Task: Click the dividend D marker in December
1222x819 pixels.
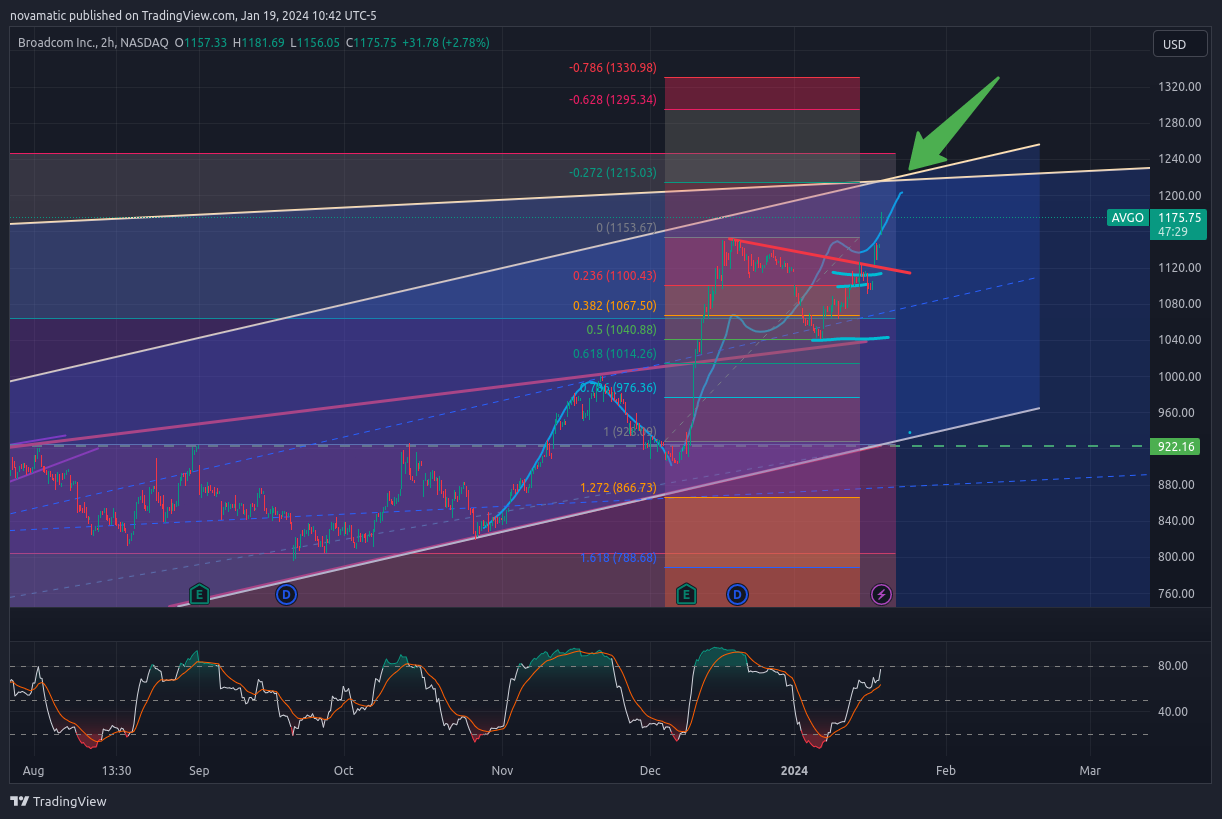Action: [737, 594]
